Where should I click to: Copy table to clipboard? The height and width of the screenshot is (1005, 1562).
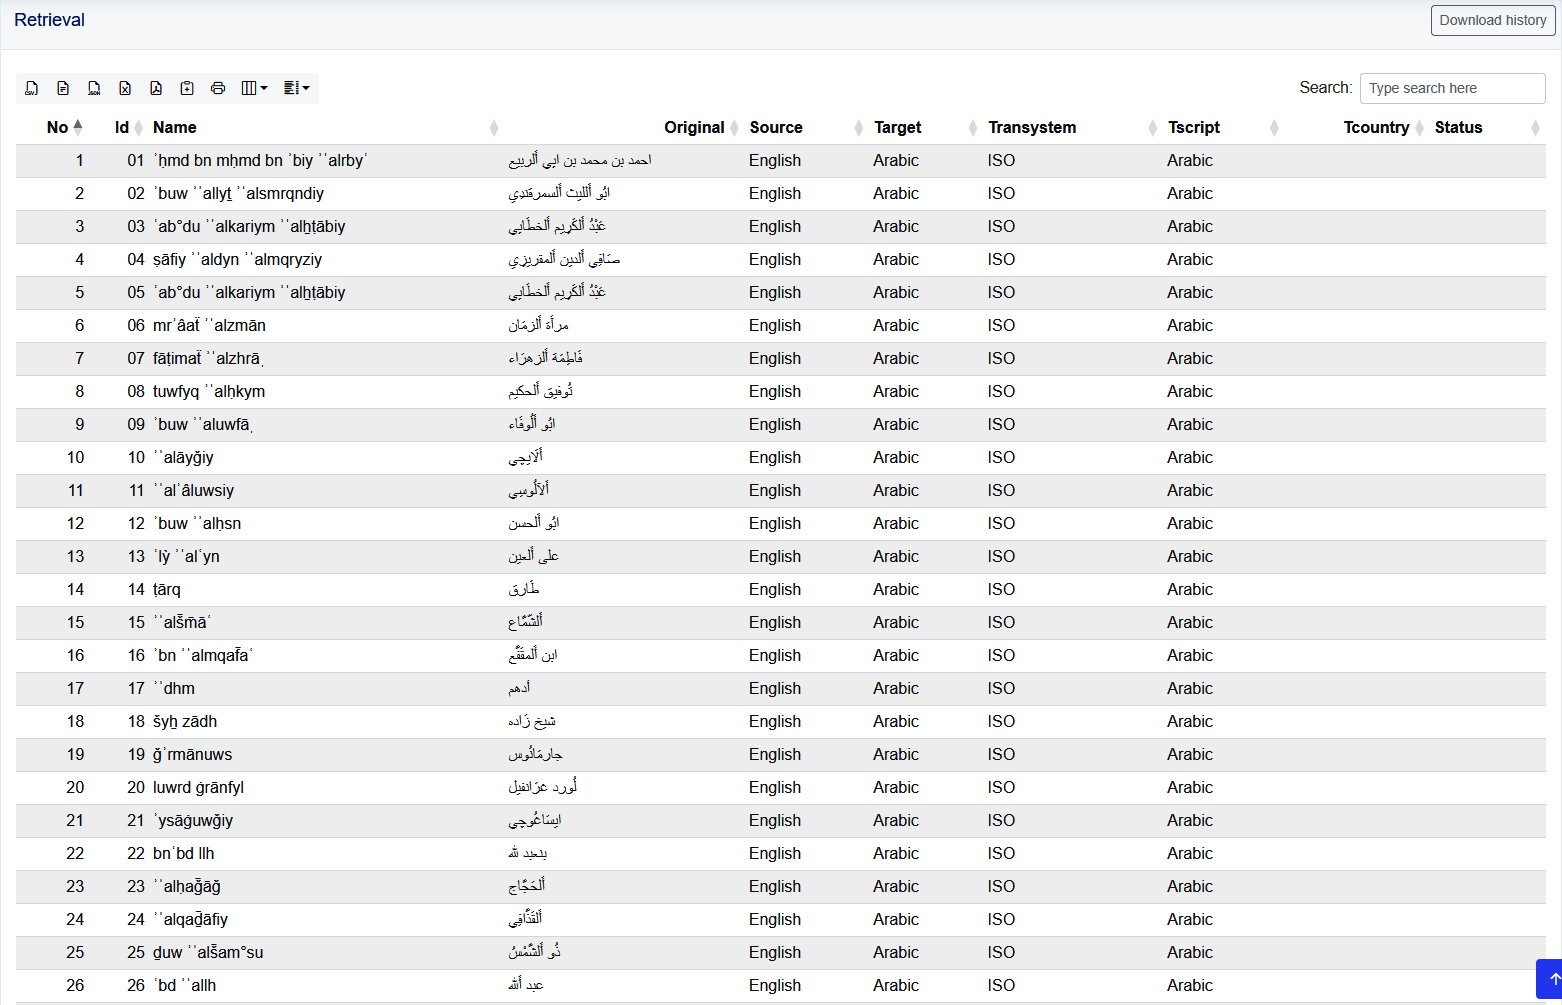point(187,88)
